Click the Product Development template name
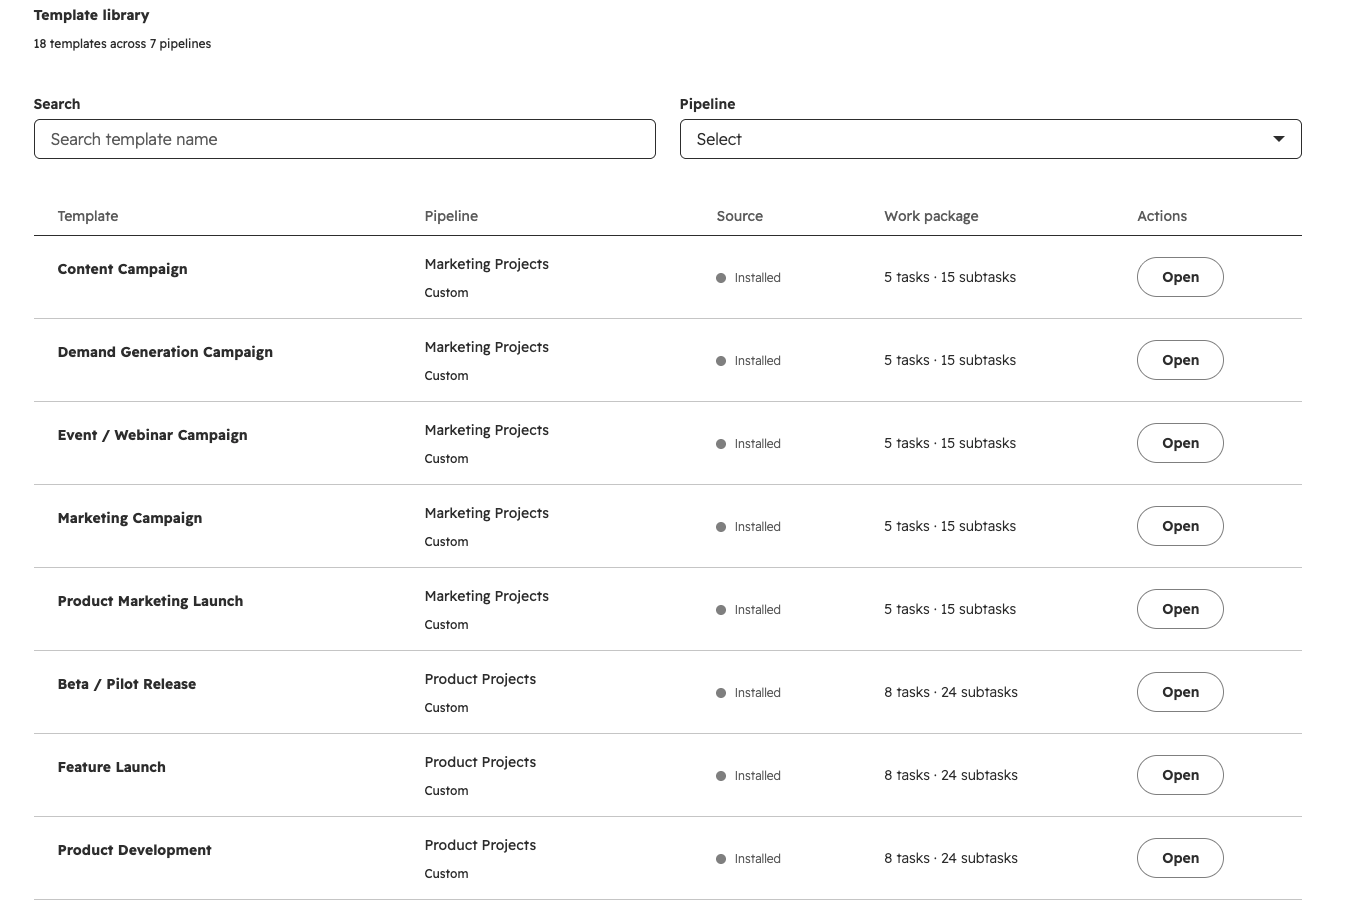1357x908 pixels. pyautogui.click(x=134, y=850)
